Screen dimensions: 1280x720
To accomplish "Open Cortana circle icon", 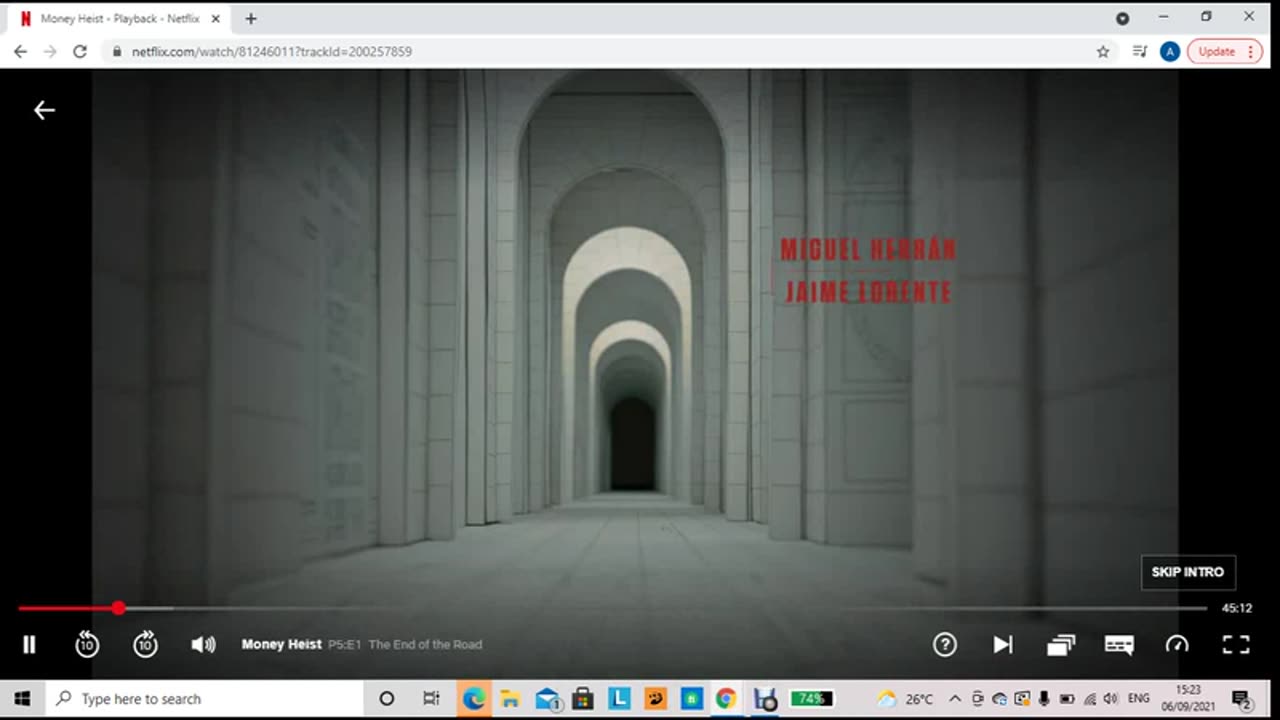I will [387, 699].
